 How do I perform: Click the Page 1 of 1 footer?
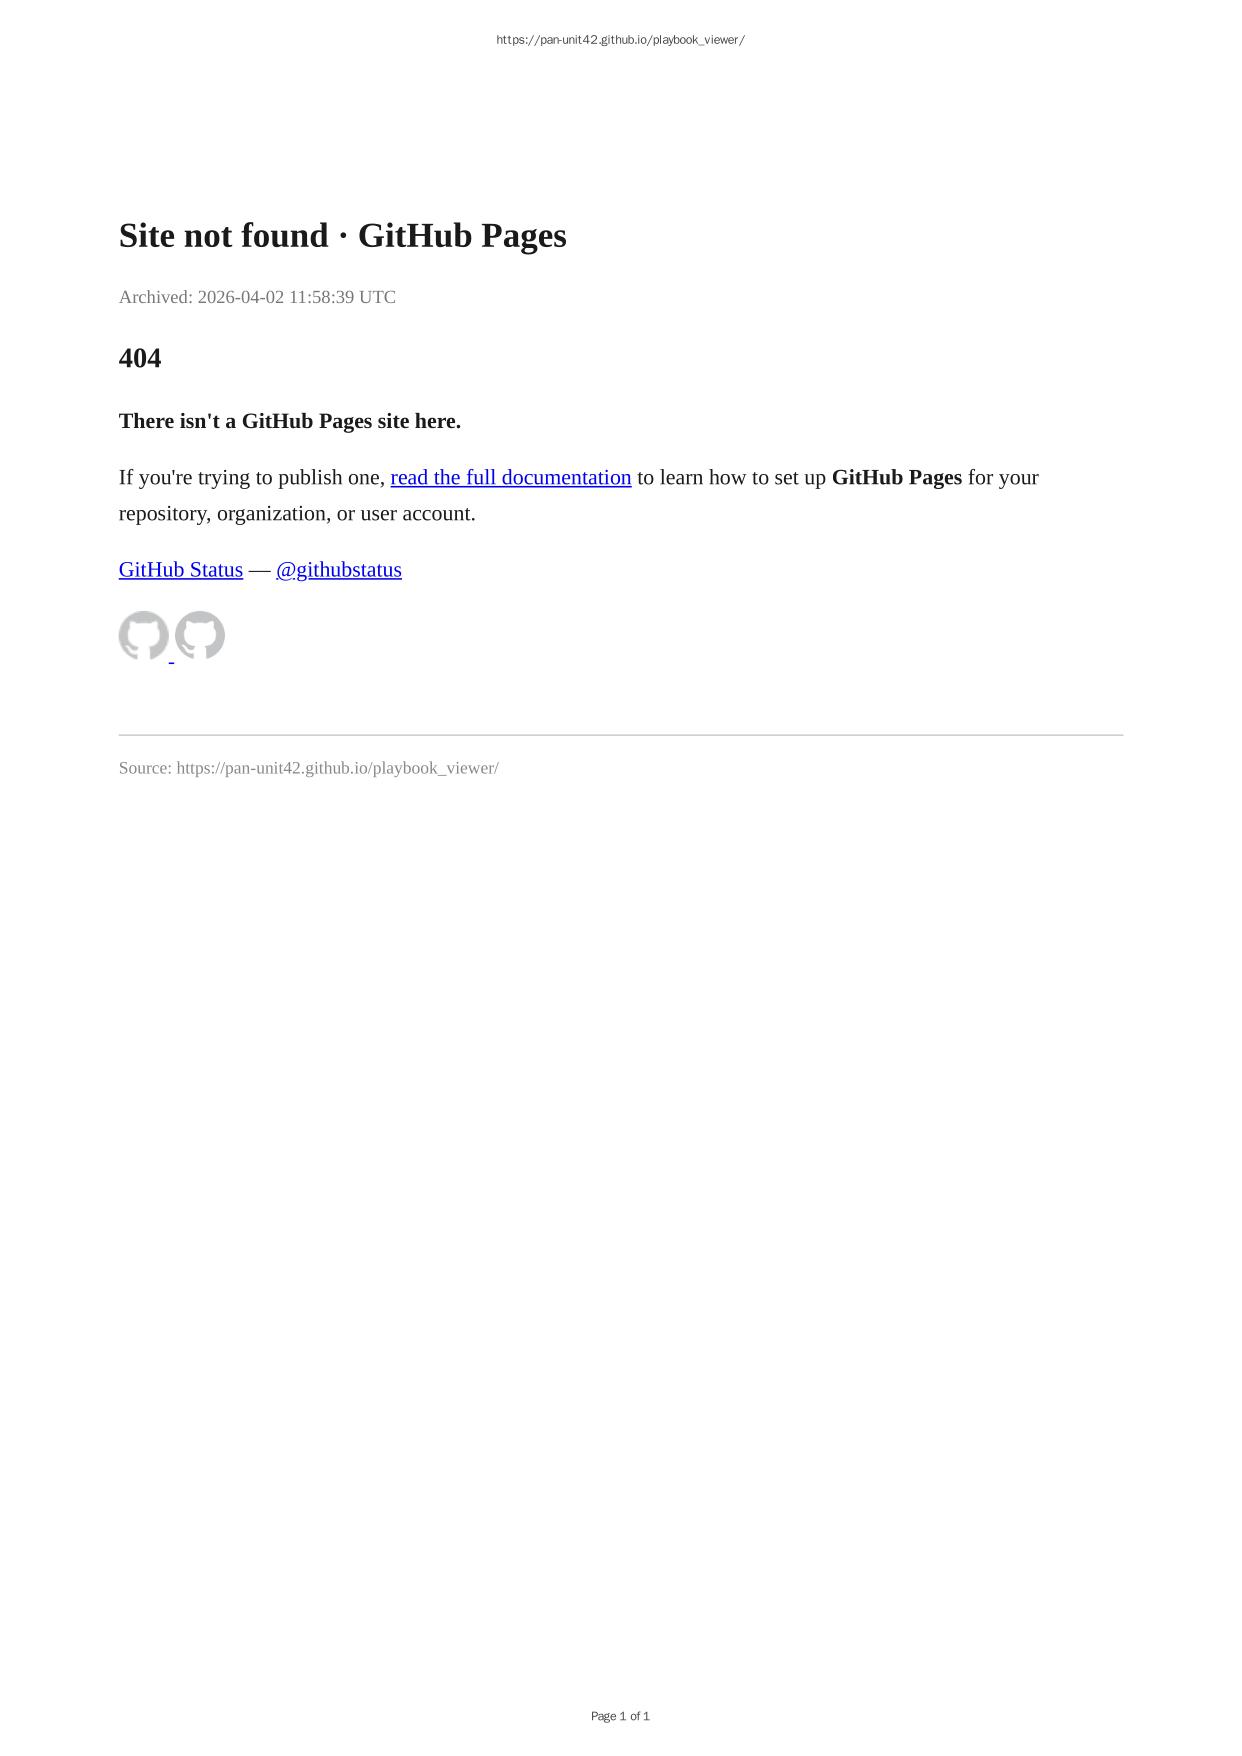(621, 1716)
